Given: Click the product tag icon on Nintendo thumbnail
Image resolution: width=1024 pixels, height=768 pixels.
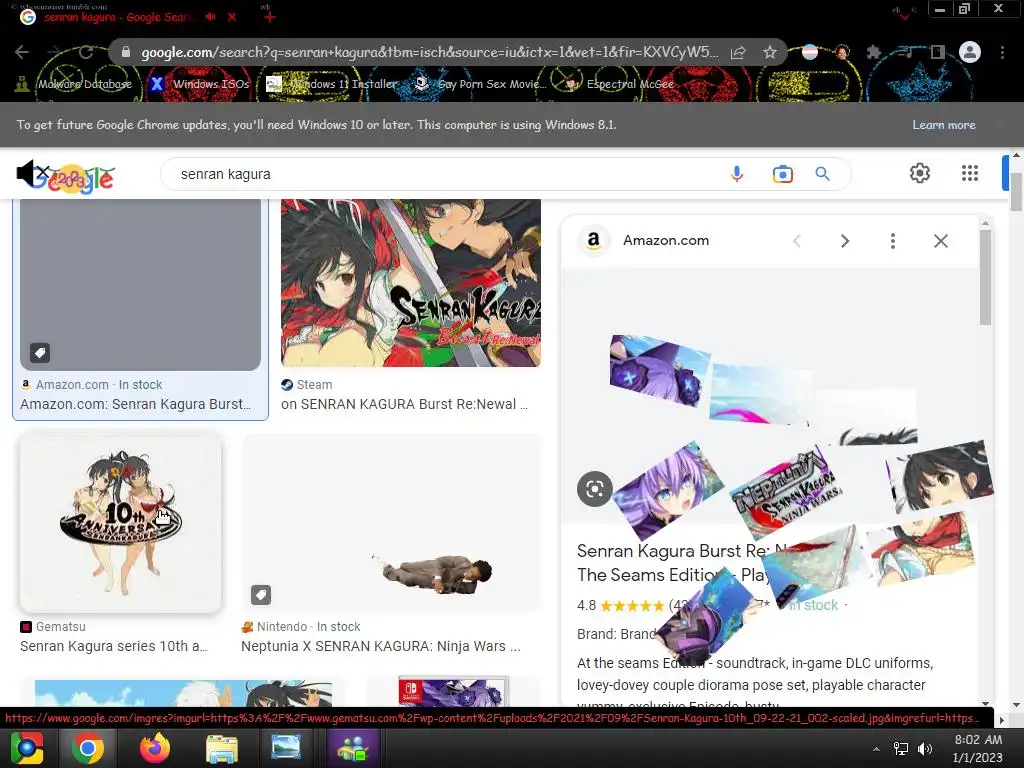Looking at the screenshot, I should [x=261, y=595].
